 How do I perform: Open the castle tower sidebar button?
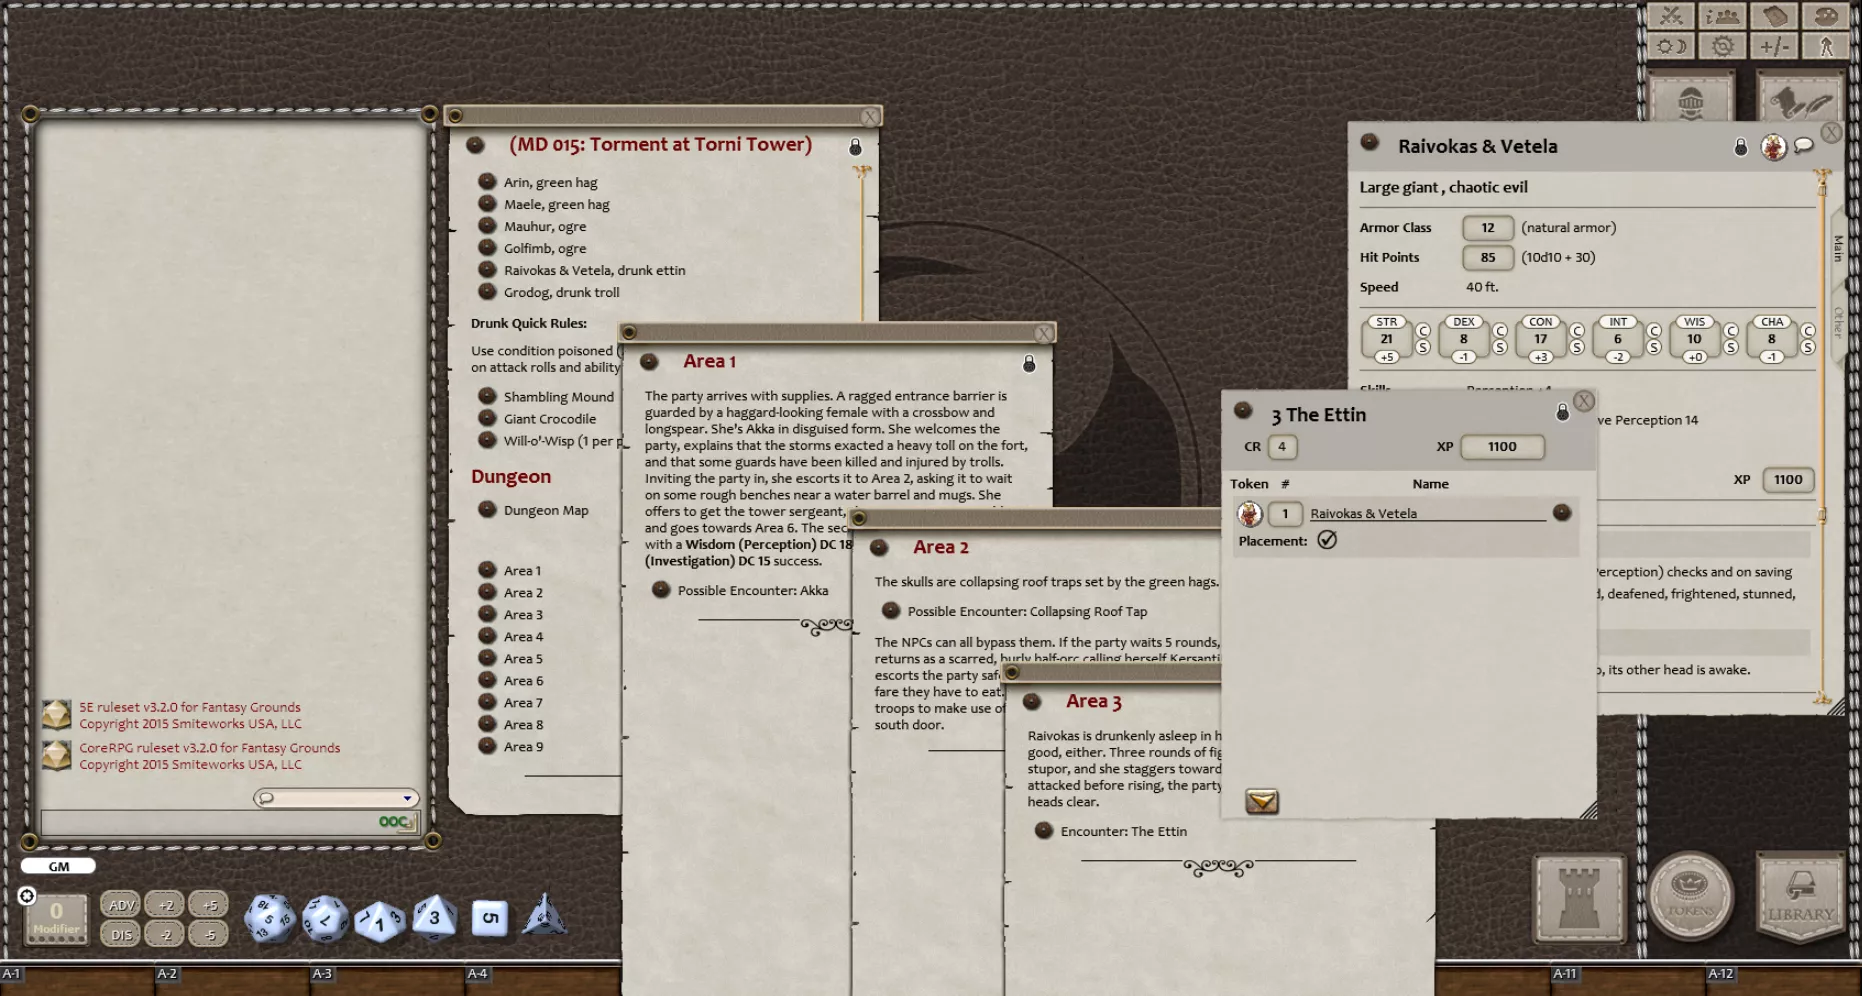point(1580,897)
